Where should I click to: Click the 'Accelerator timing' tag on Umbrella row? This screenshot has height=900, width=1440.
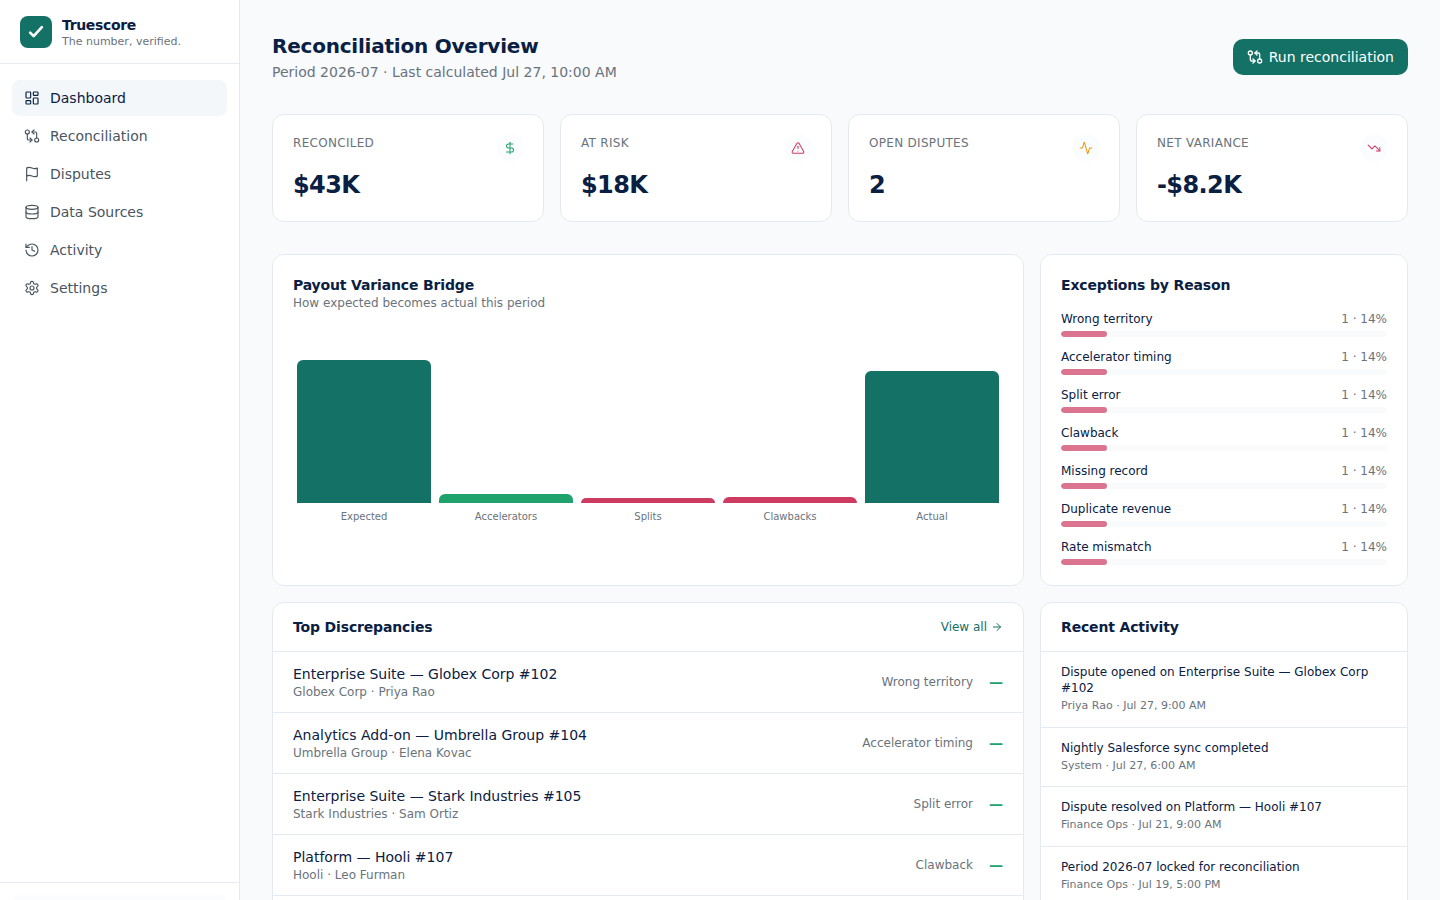[x=917, y=743]
